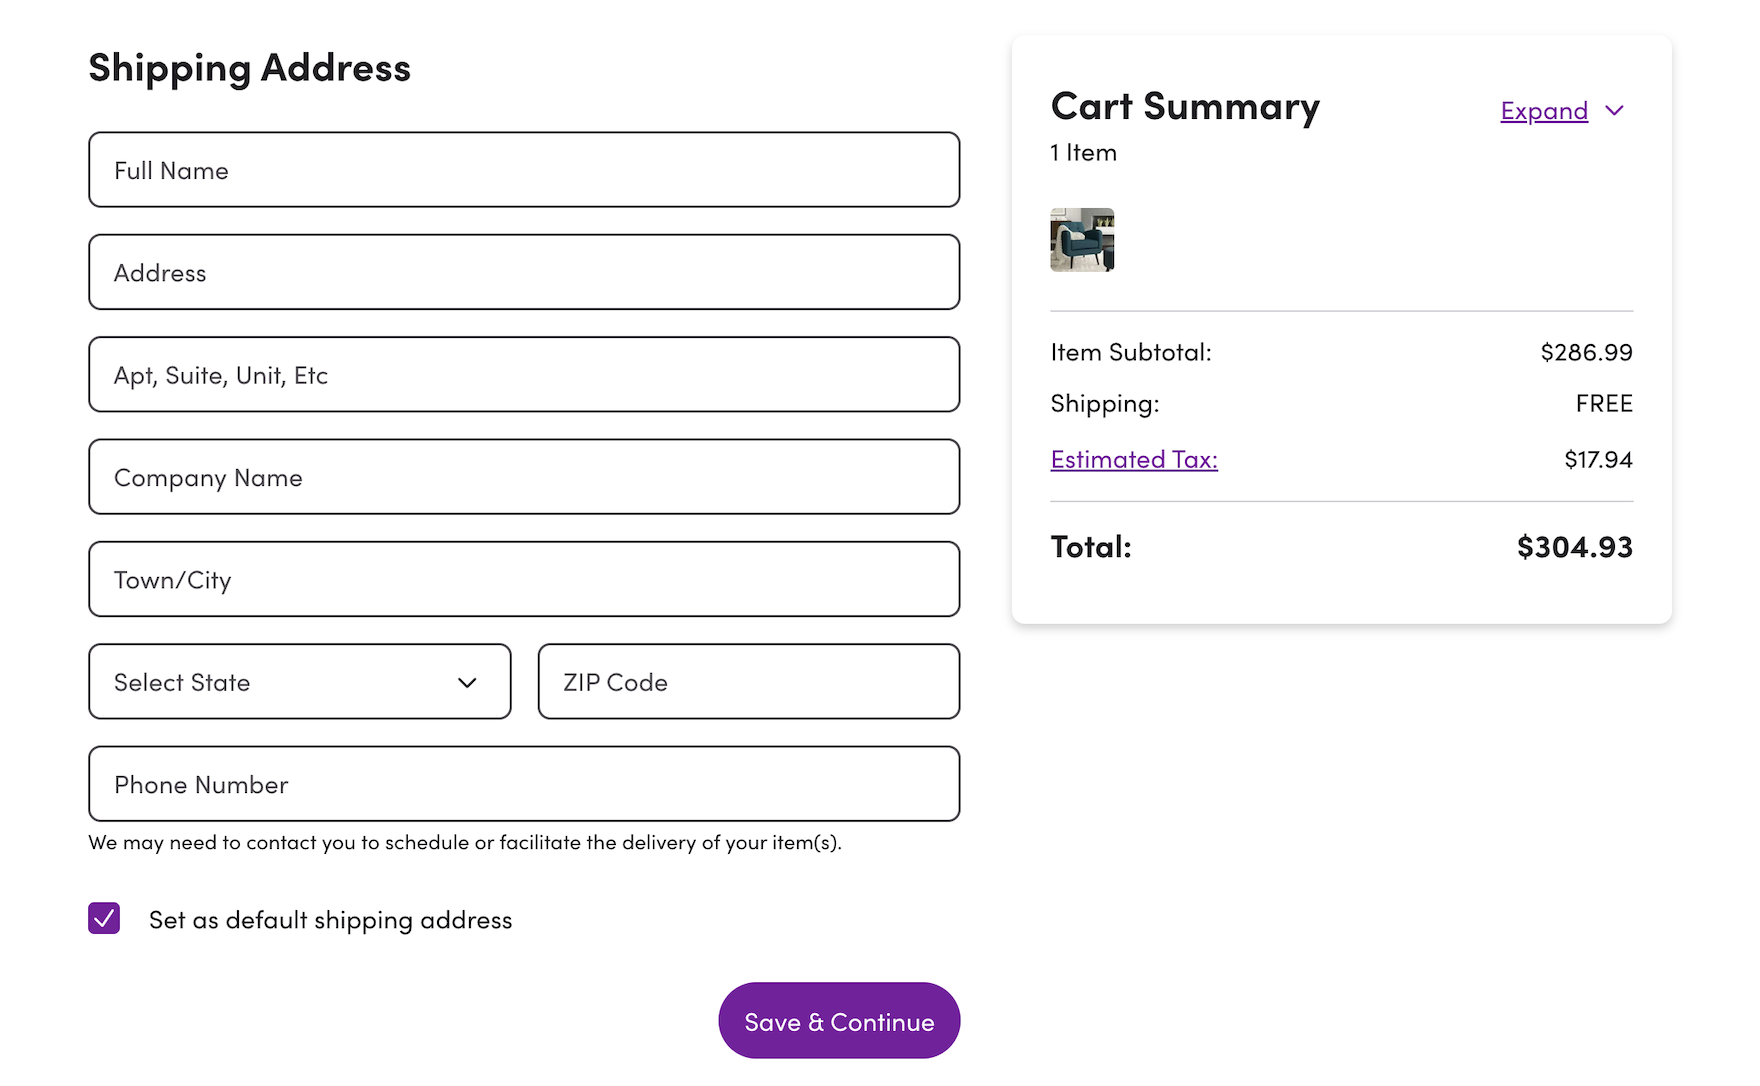Click the Shipping Address heading
Viewport: 1760px width, 1086px height.
pos(250,68)
